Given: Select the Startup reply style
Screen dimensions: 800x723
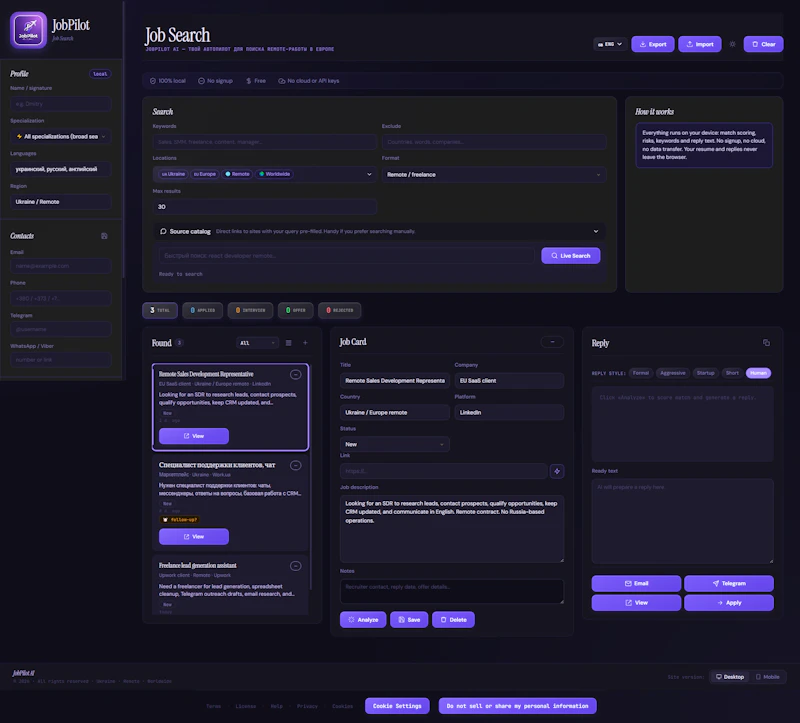Looking at the screenshot, I should 706,373.
